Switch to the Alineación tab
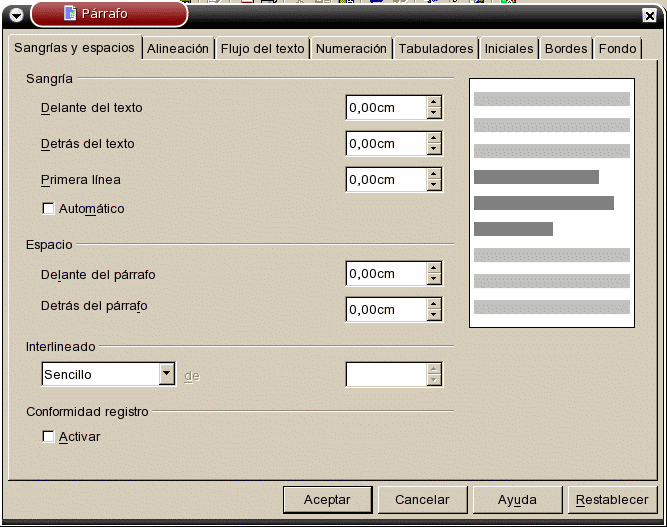Image resolution: width=667 pixels, height=527 pixels. (x=178, y=49)
